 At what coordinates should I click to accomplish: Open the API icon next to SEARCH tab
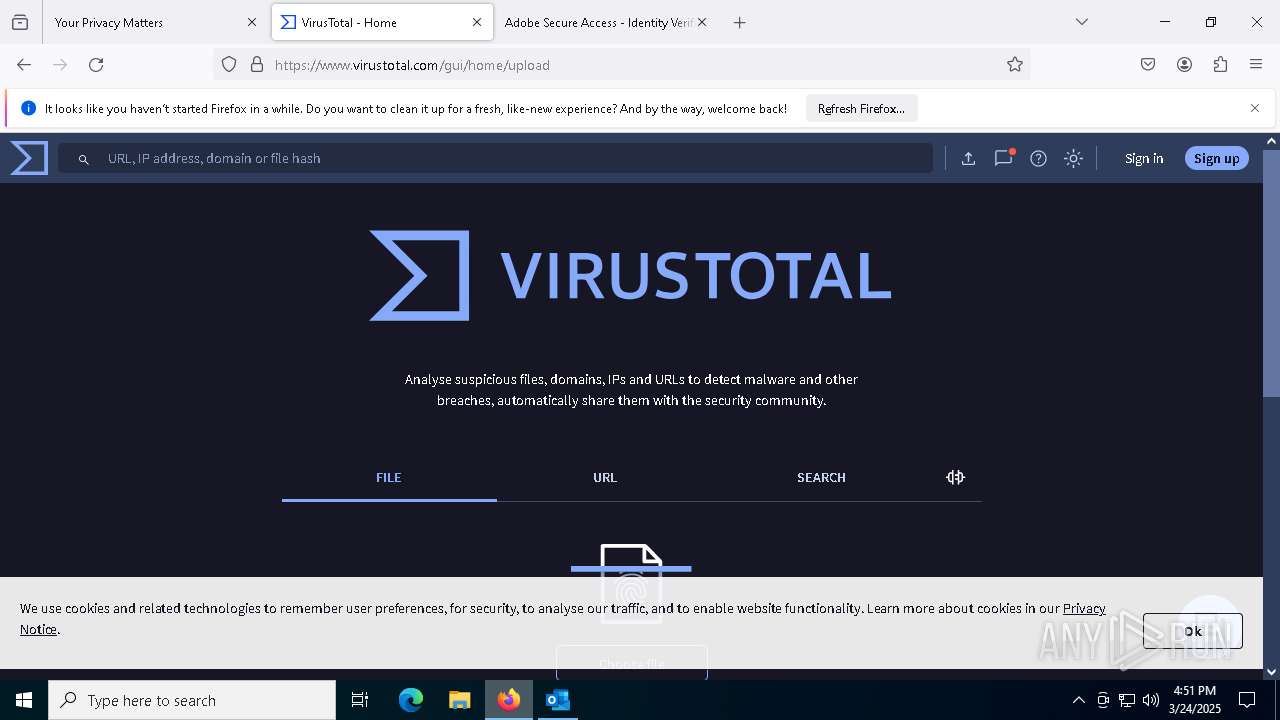point(955,477)
